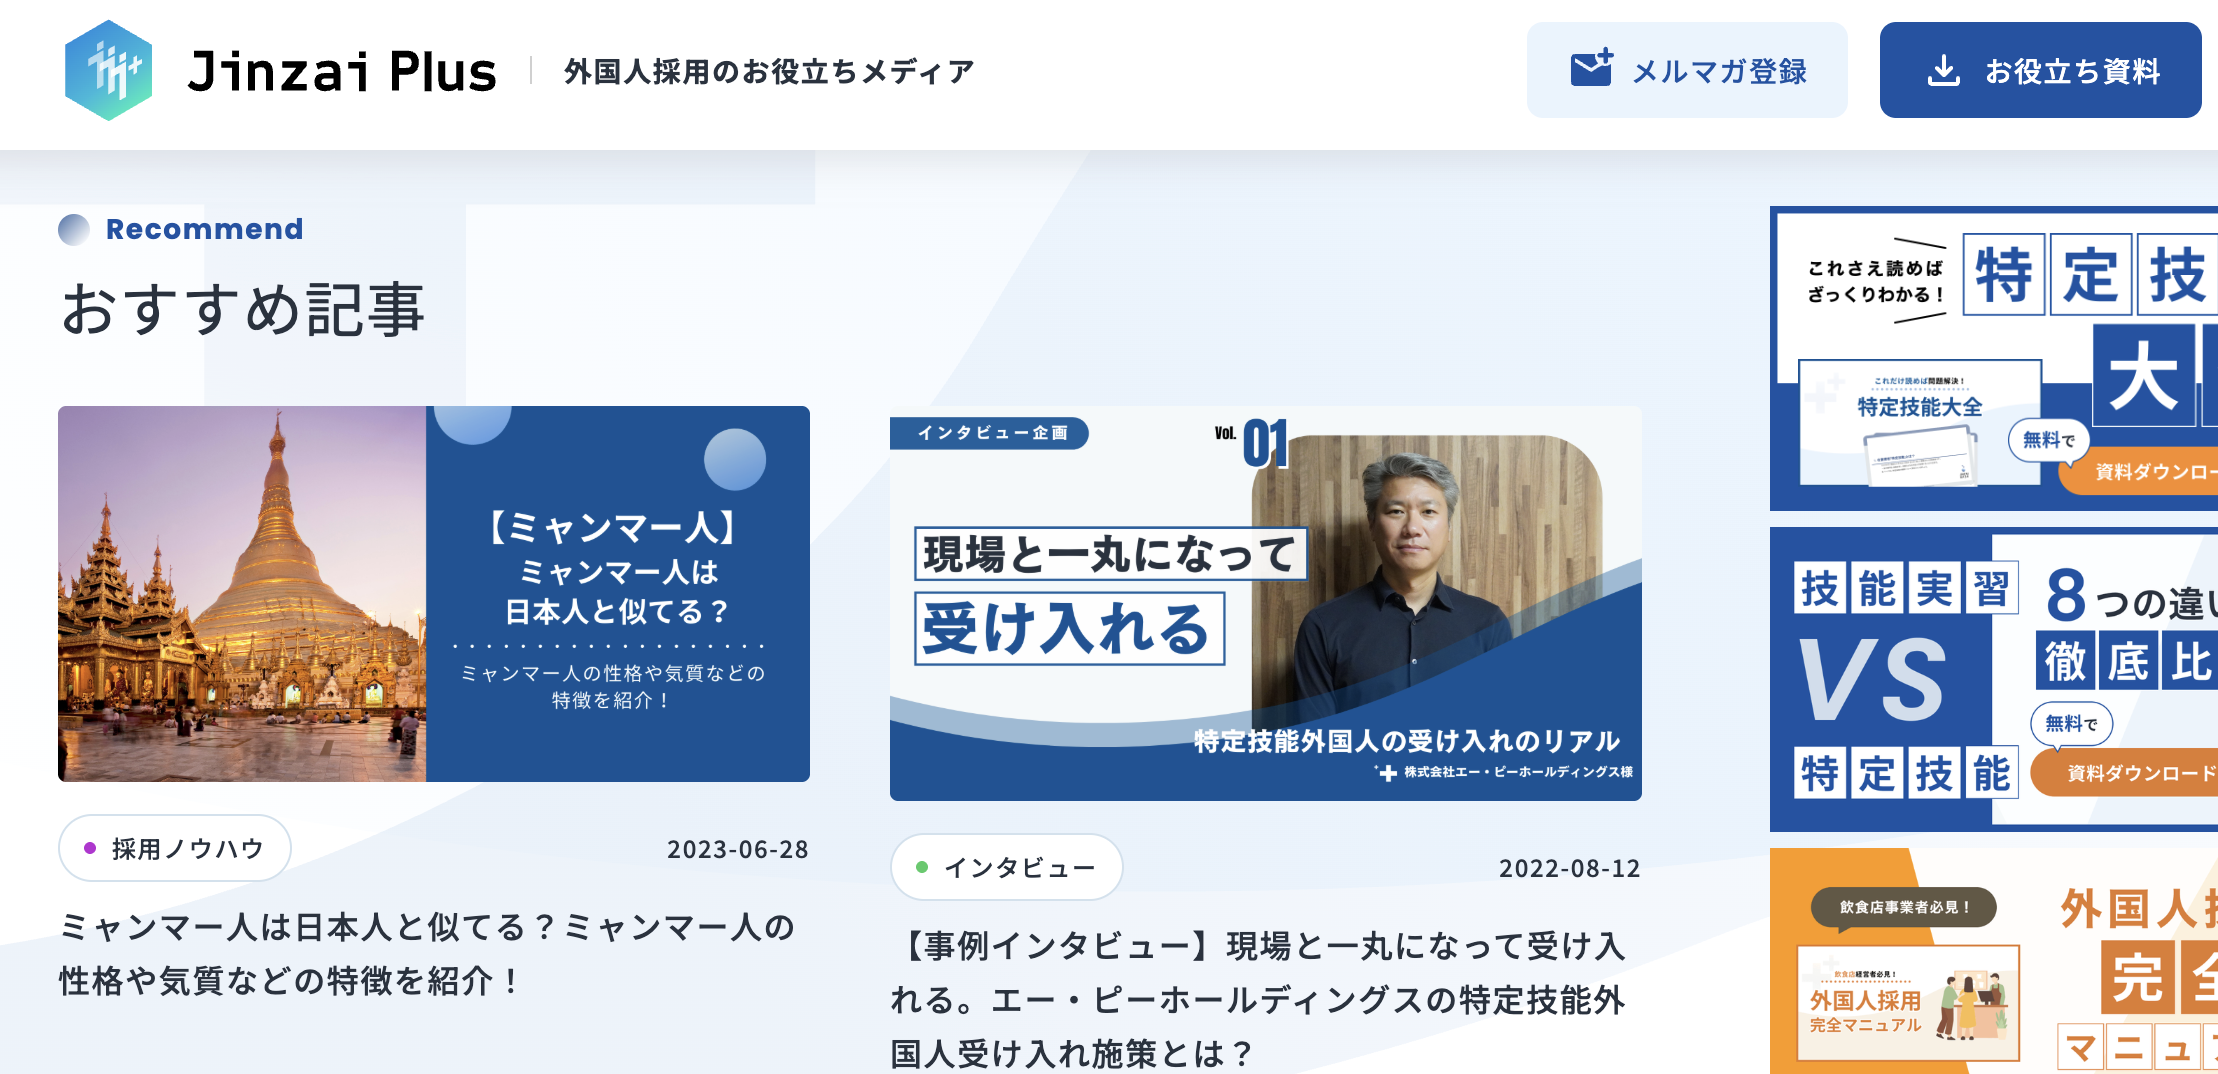Select the インタビュー category tag
Image resolution: width=2218 pixels, height=1074 pixels.
[x=1006, y=868]
